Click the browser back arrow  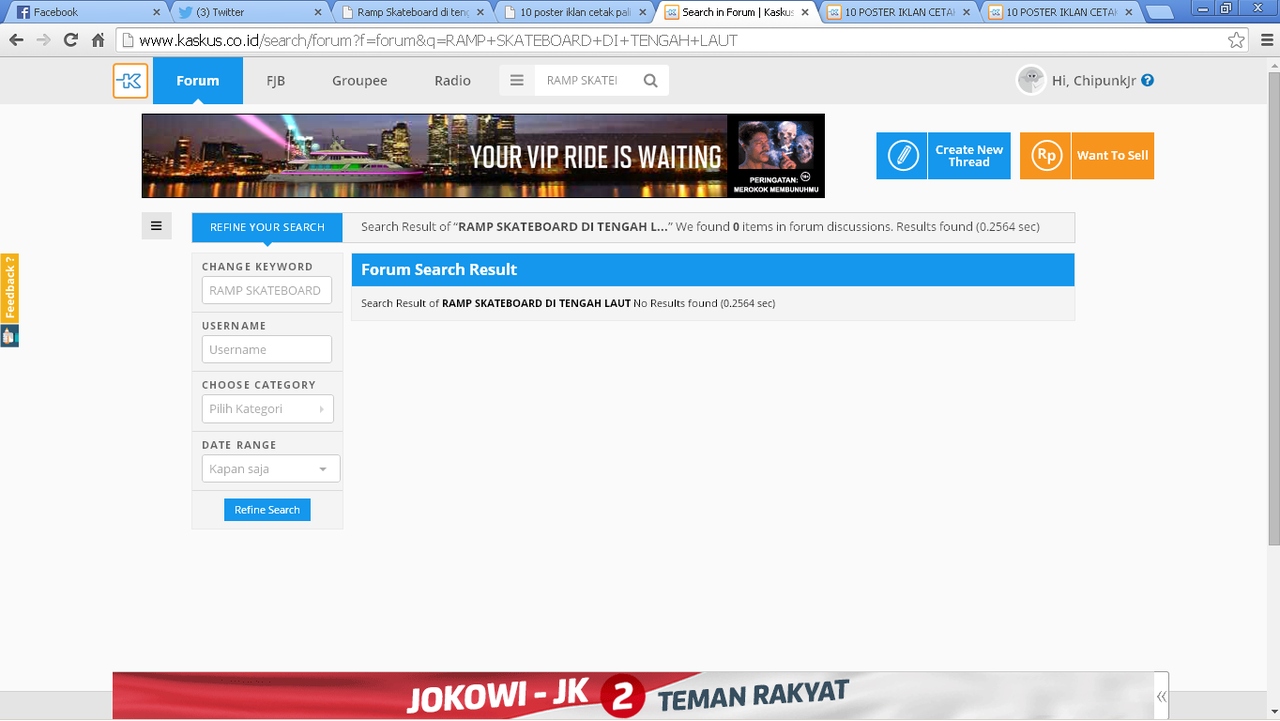point(16,40)
